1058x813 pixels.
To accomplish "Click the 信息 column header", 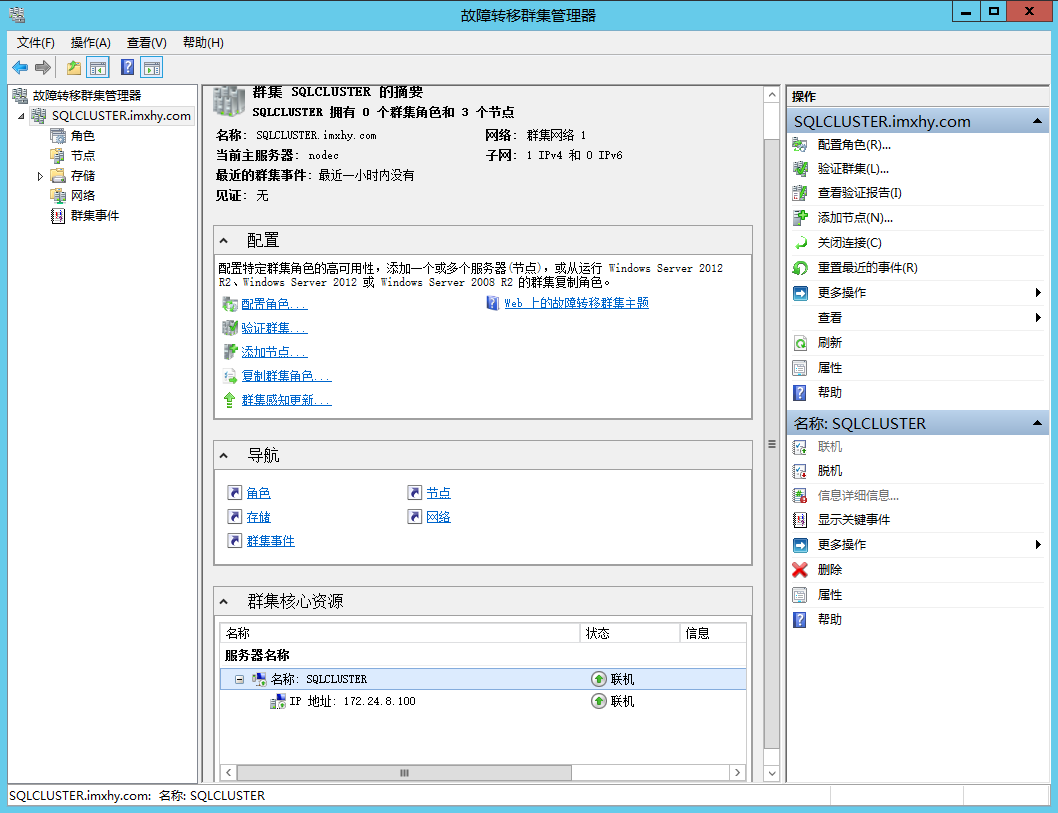I will pos(713,633).
